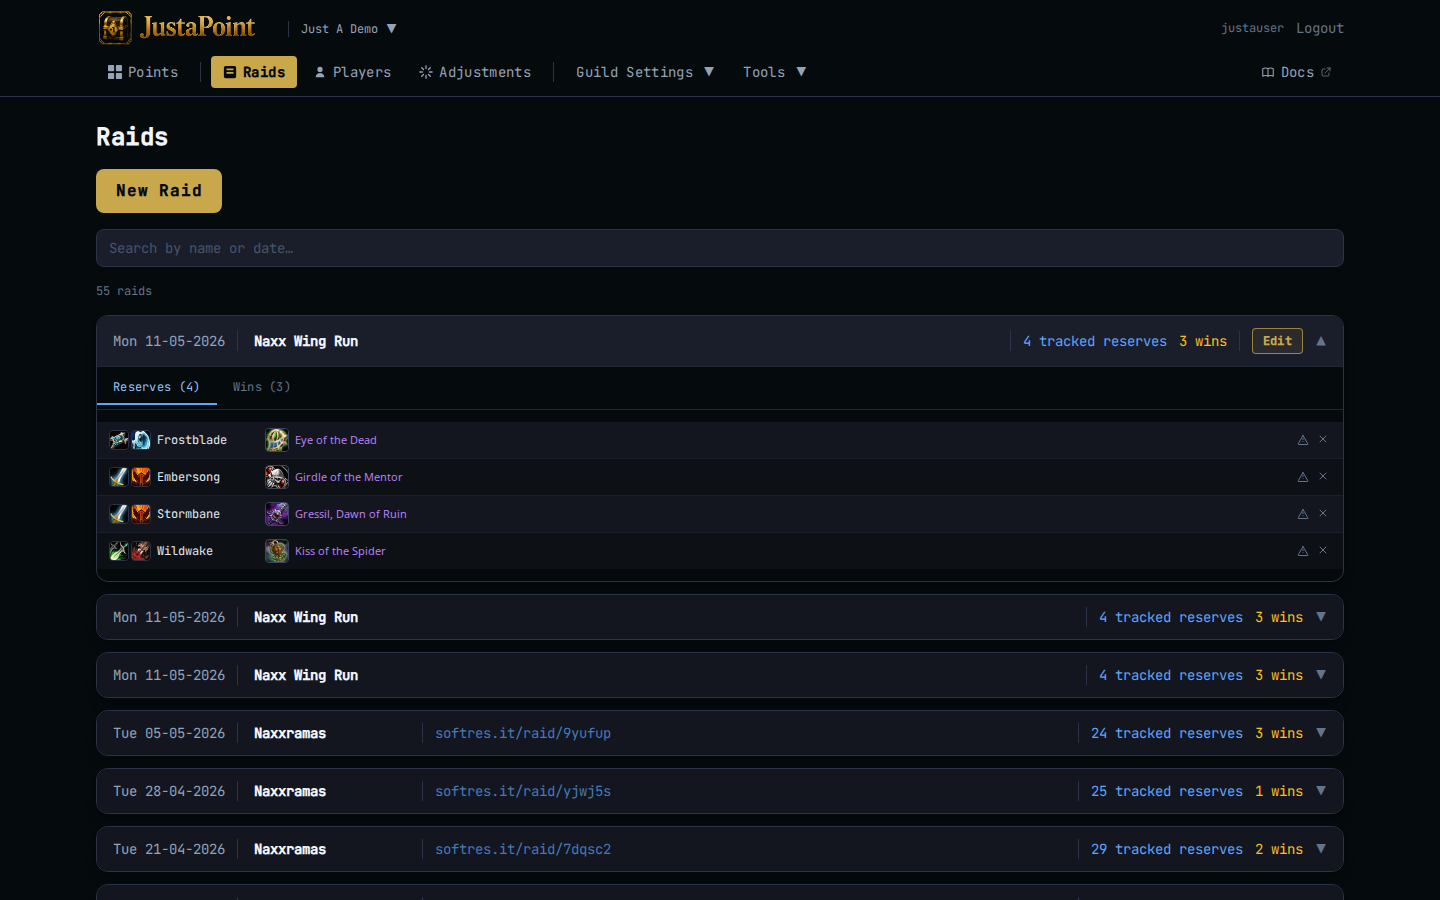Click the triangle icon in the Gressil row
This screenshot has height=900, width=1440.
pos(1303,514)
